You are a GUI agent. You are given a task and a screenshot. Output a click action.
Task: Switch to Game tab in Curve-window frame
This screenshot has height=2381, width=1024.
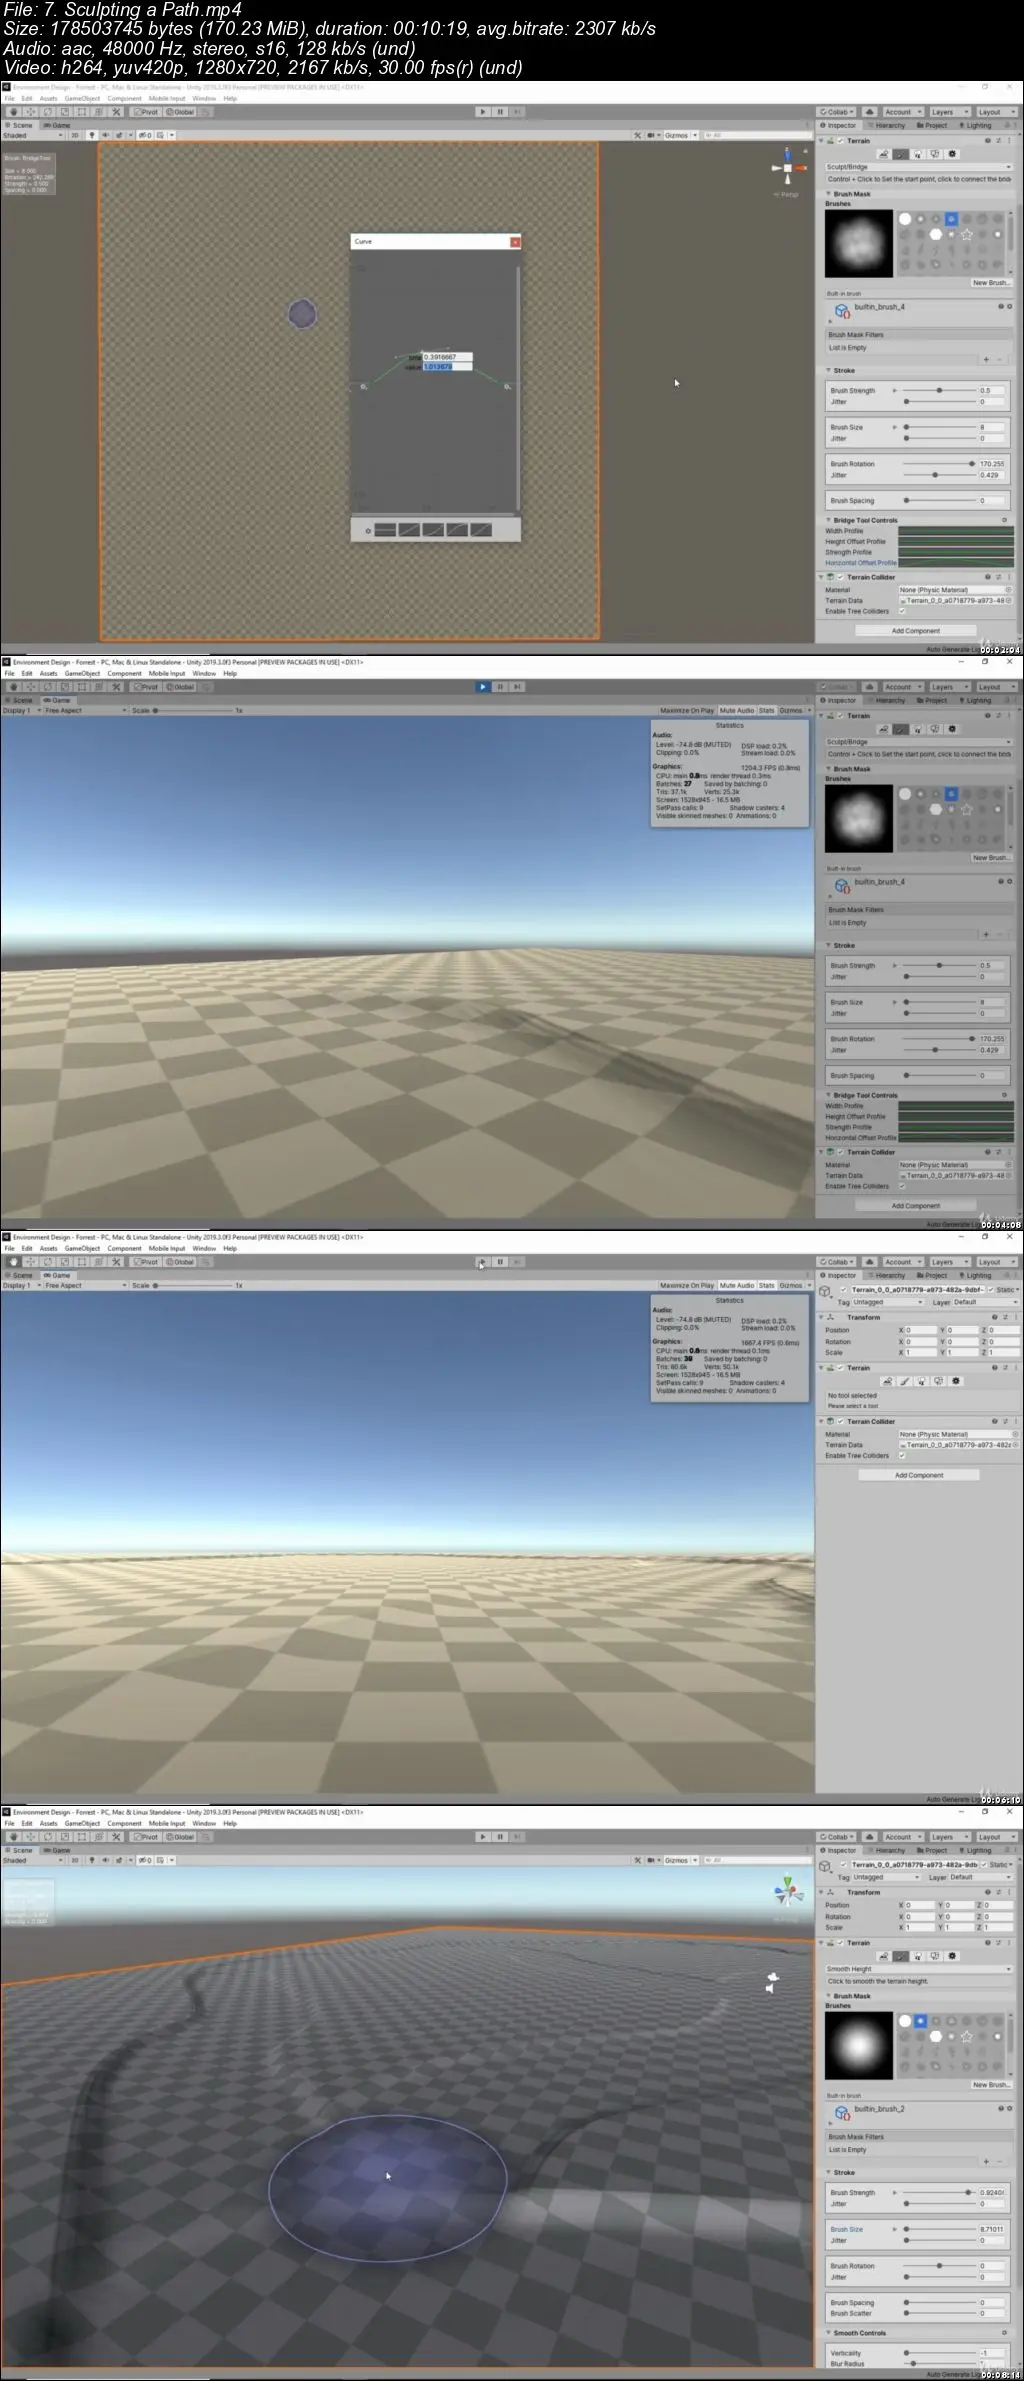point(58,125)
